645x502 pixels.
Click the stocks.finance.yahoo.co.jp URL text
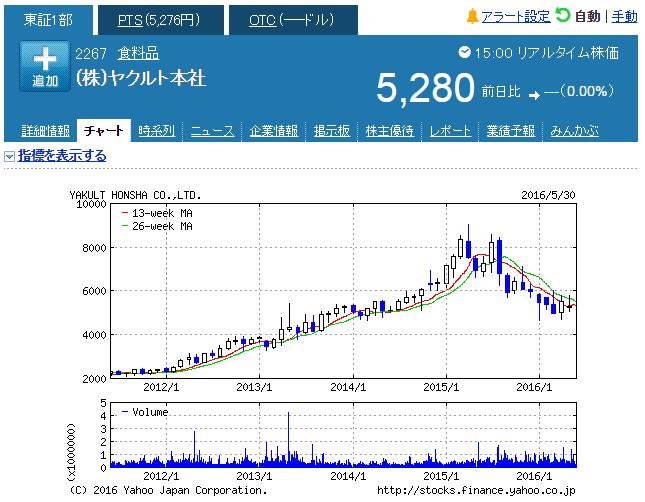pos(476,490)
